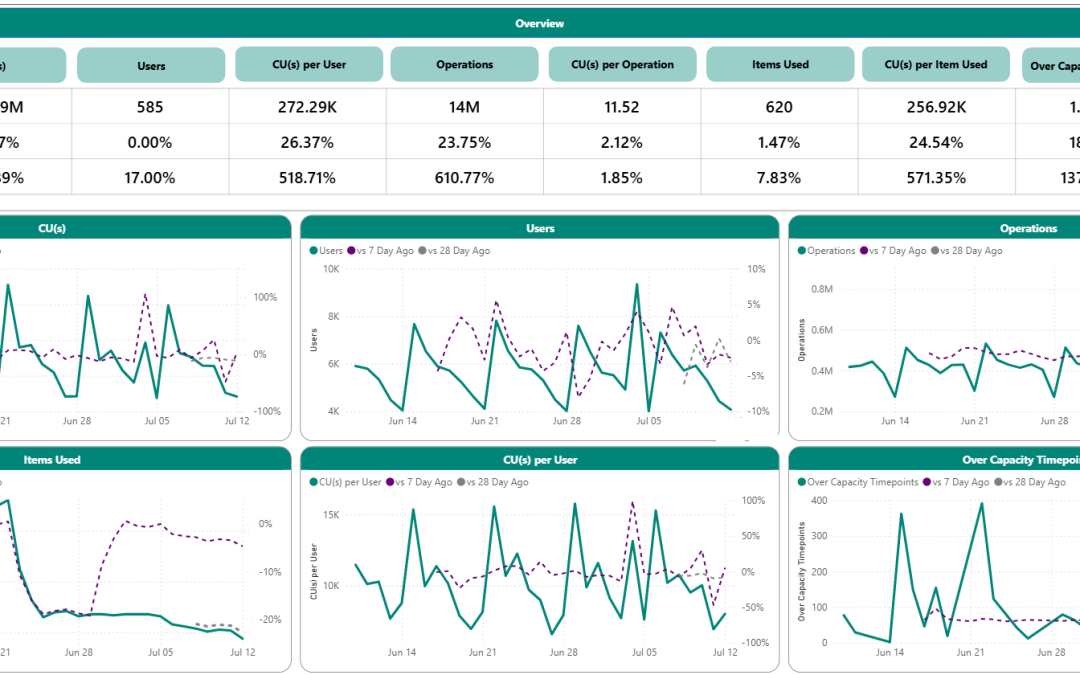Click Jul 12 x-axis label in CU(s) per User chart
Viewport: 1080px width, 675px height.
(x=725, y=652)
